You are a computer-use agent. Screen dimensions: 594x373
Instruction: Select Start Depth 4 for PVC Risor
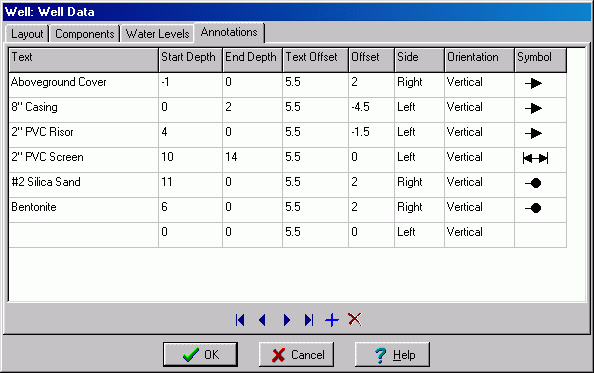point(190,135)
